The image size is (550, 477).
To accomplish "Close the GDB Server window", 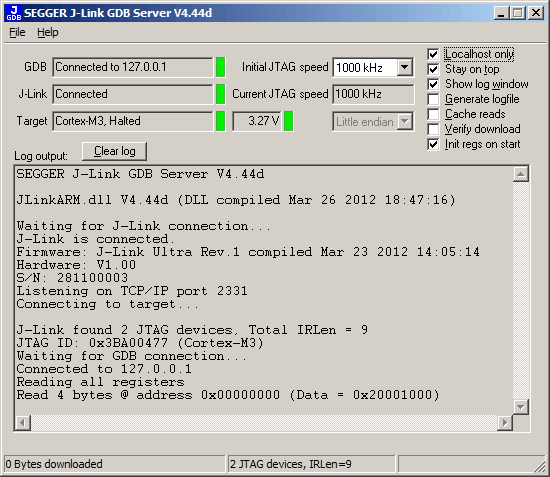I will (536, 13).
